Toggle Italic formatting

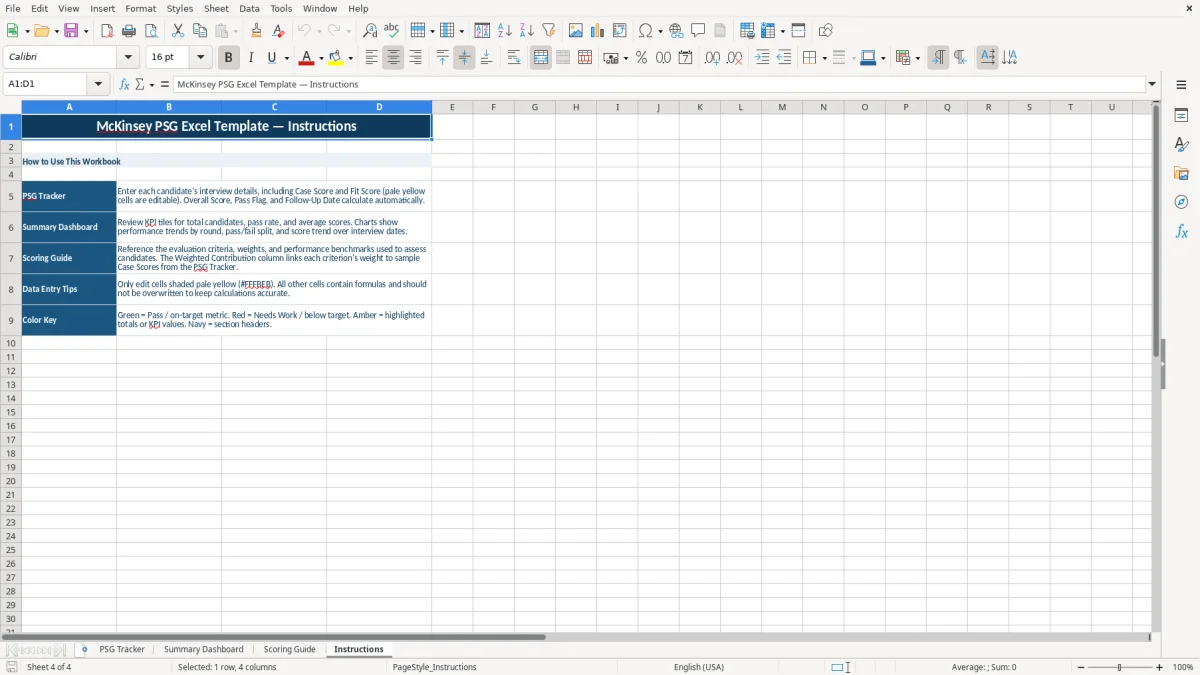click(x=251, y=58)
